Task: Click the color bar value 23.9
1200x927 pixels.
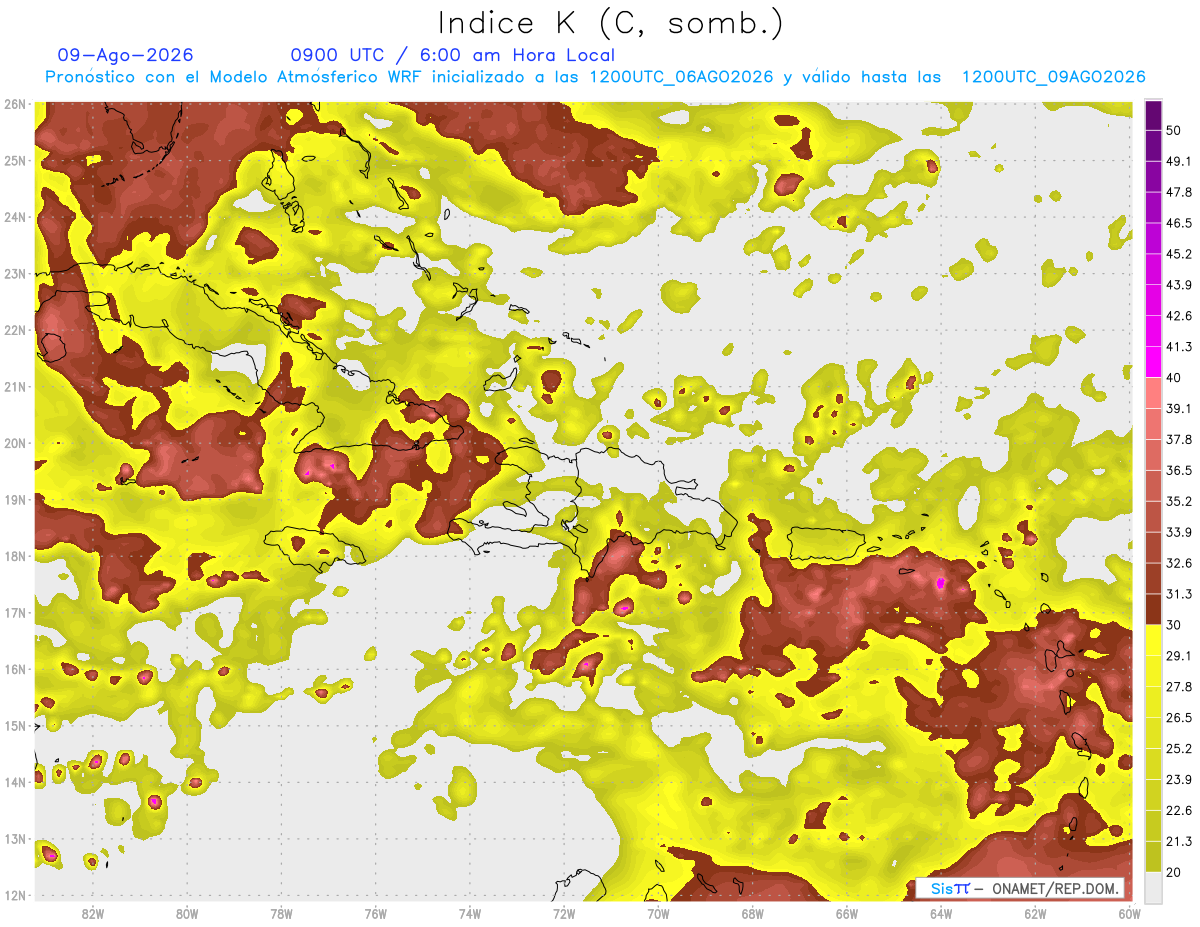Action: (x=1179, y=779)
